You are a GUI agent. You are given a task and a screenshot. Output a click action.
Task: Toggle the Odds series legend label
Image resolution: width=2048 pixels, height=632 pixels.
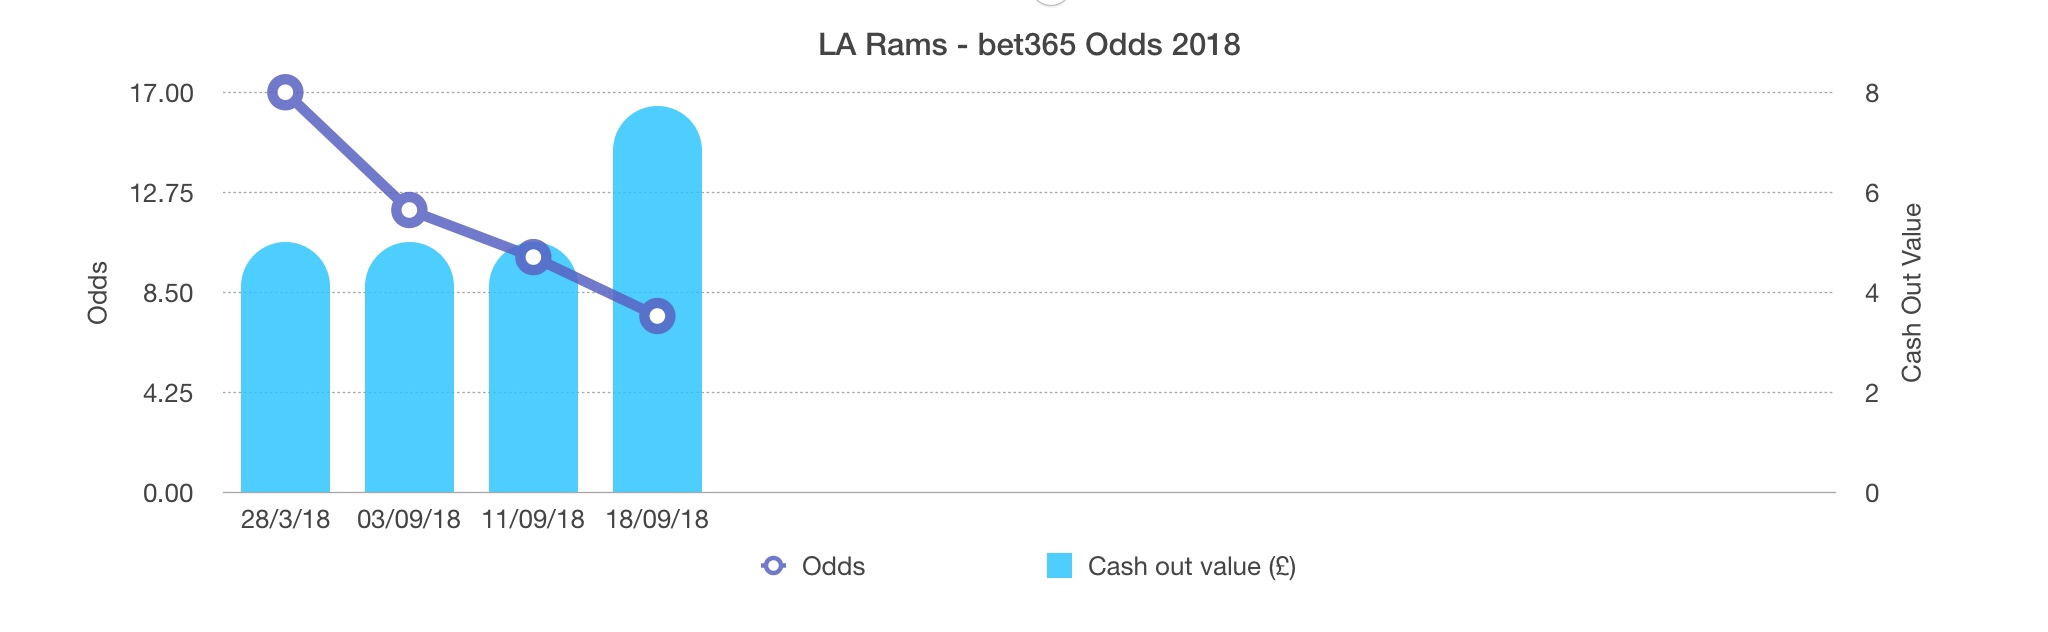[833, 566]
